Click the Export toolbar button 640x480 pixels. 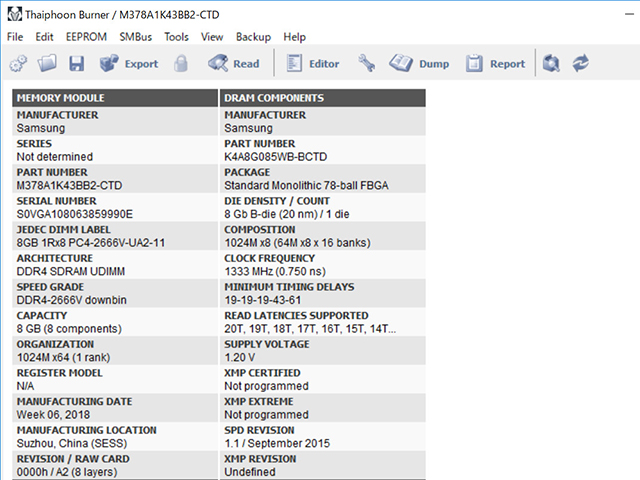coord(129,64)
